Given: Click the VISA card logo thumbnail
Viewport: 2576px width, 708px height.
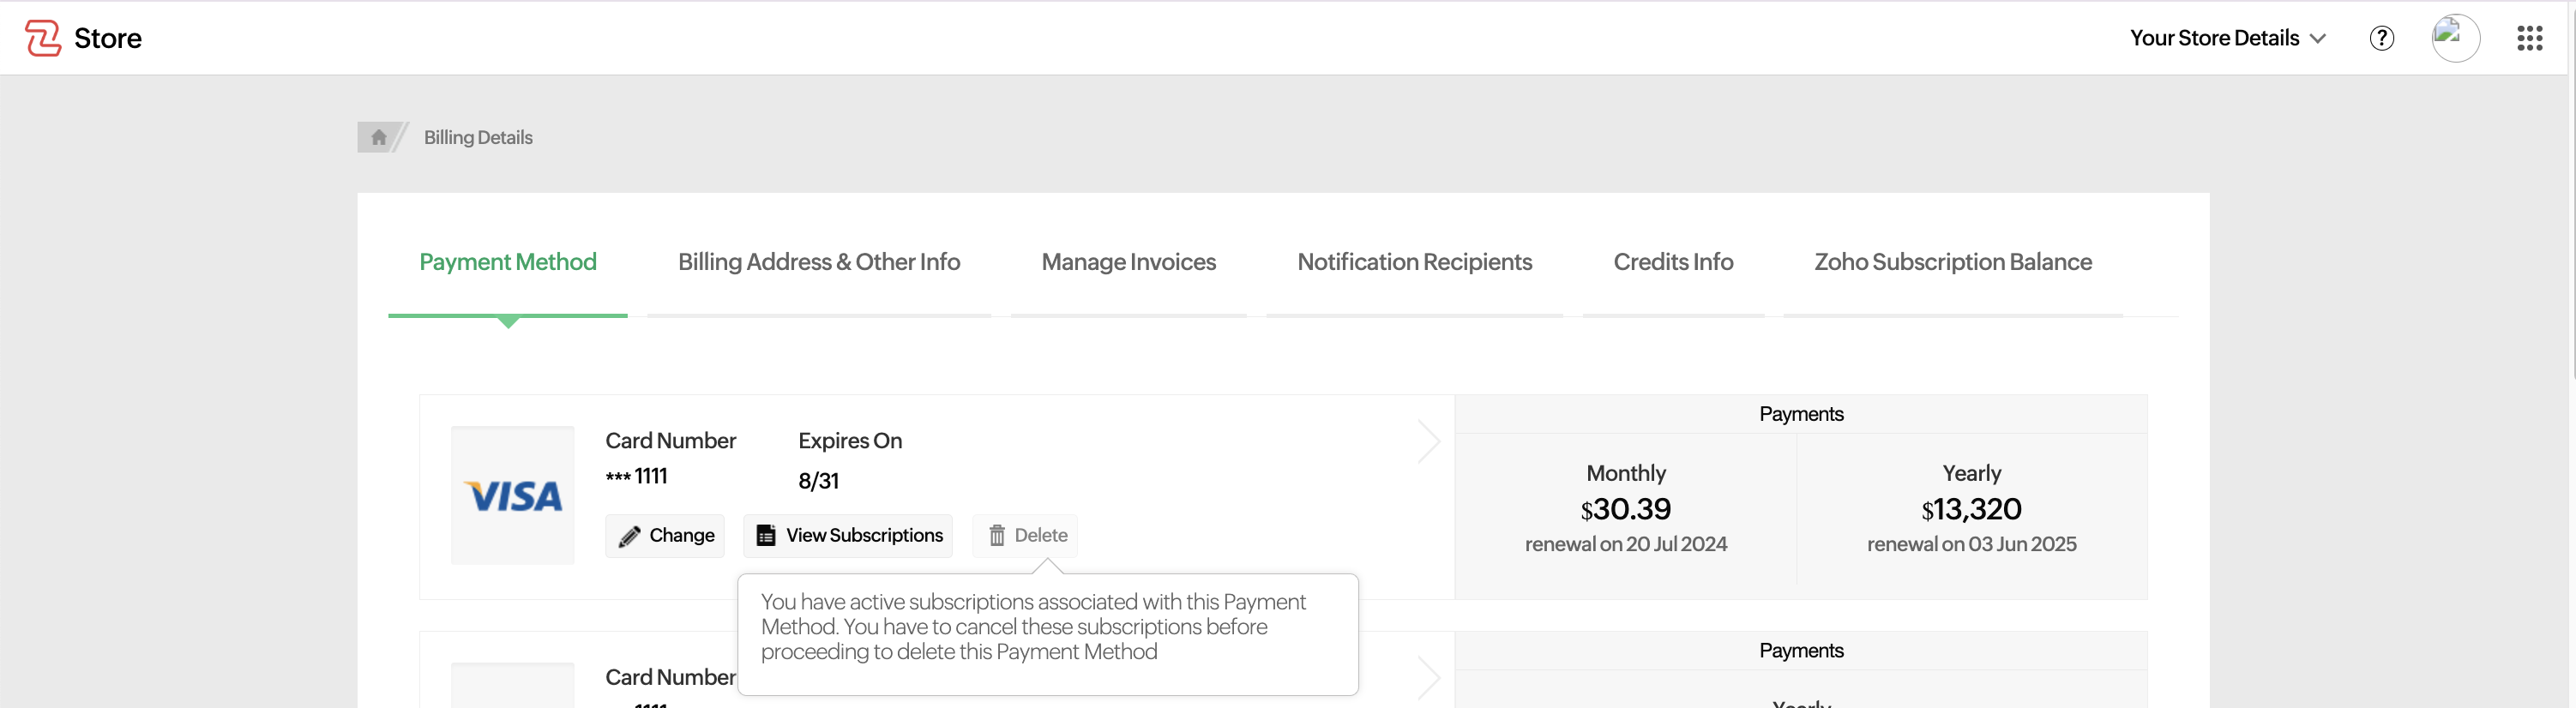Looking at the screenshot, I should point(513,495).
